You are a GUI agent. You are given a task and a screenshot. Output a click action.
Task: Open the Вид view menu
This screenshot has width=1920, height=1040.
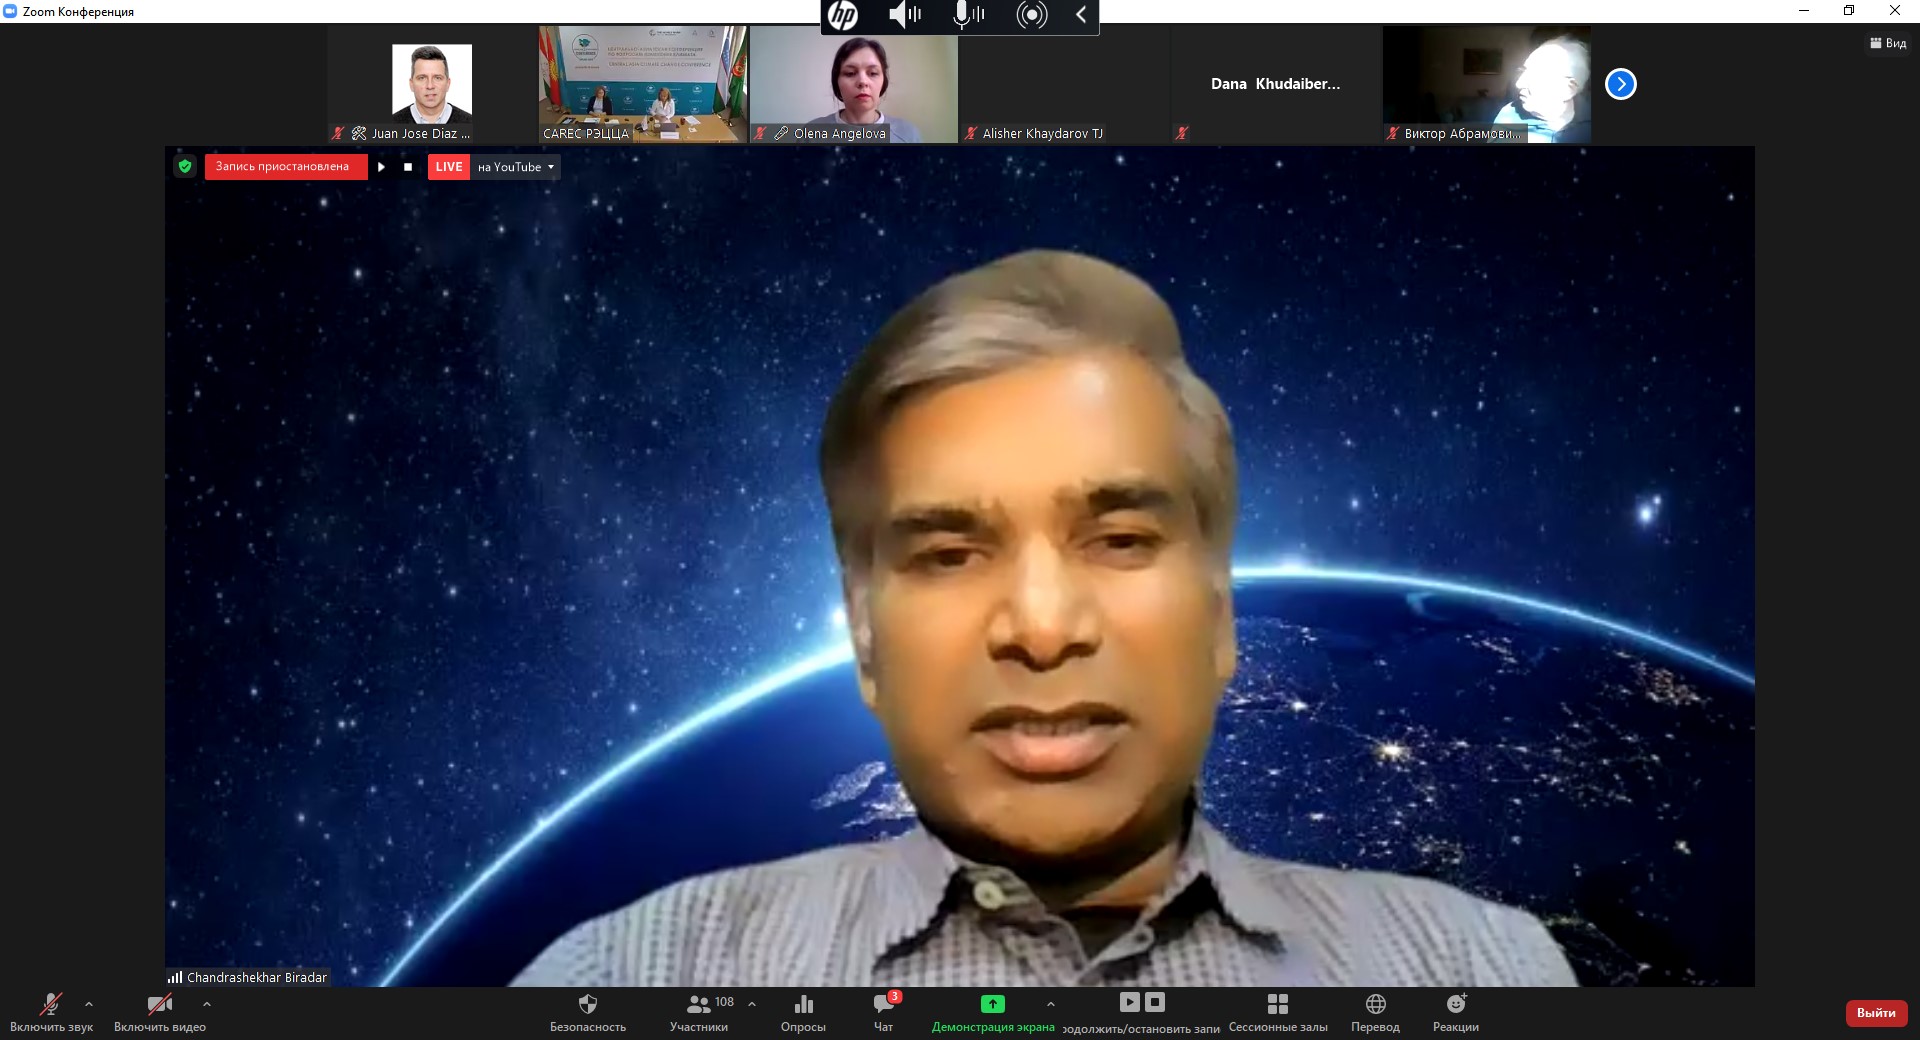click(1888, 43)
